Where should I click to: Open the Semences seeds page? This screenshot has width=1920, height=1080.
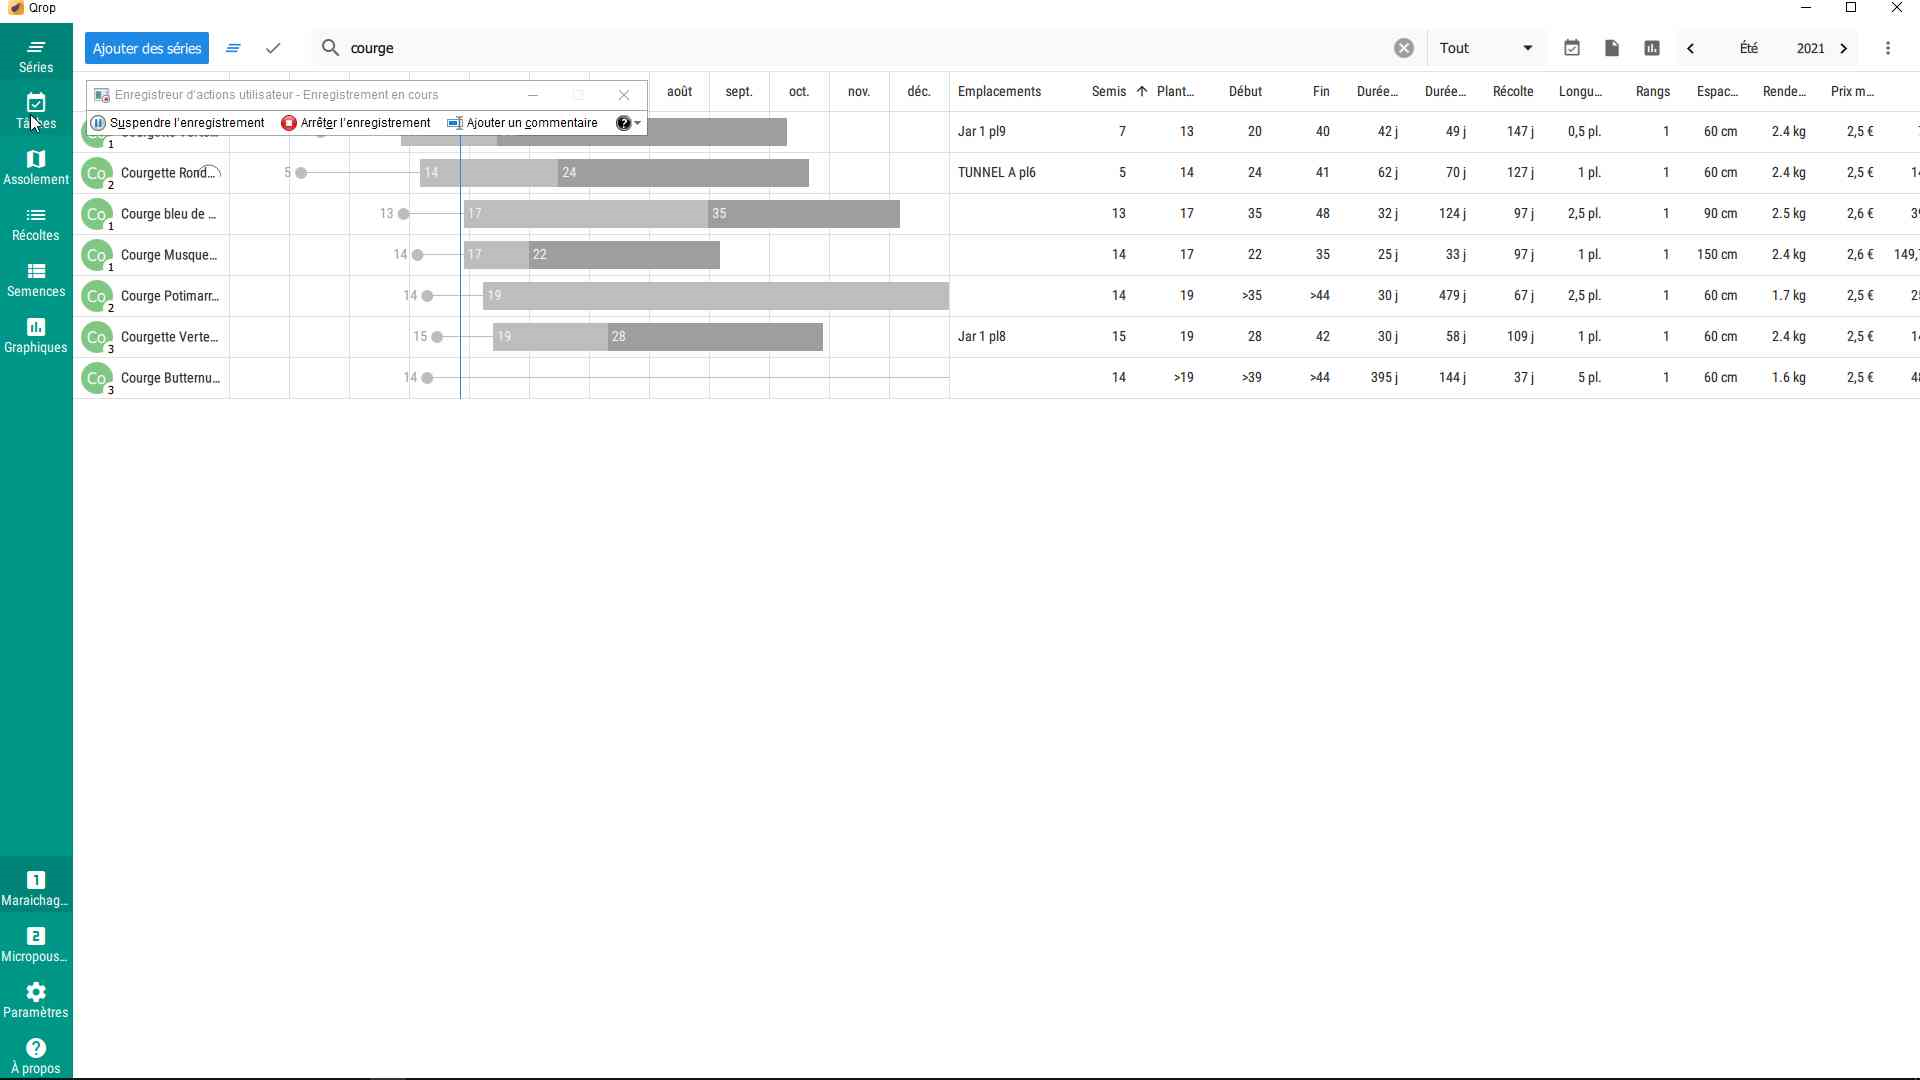click(36, 280)
